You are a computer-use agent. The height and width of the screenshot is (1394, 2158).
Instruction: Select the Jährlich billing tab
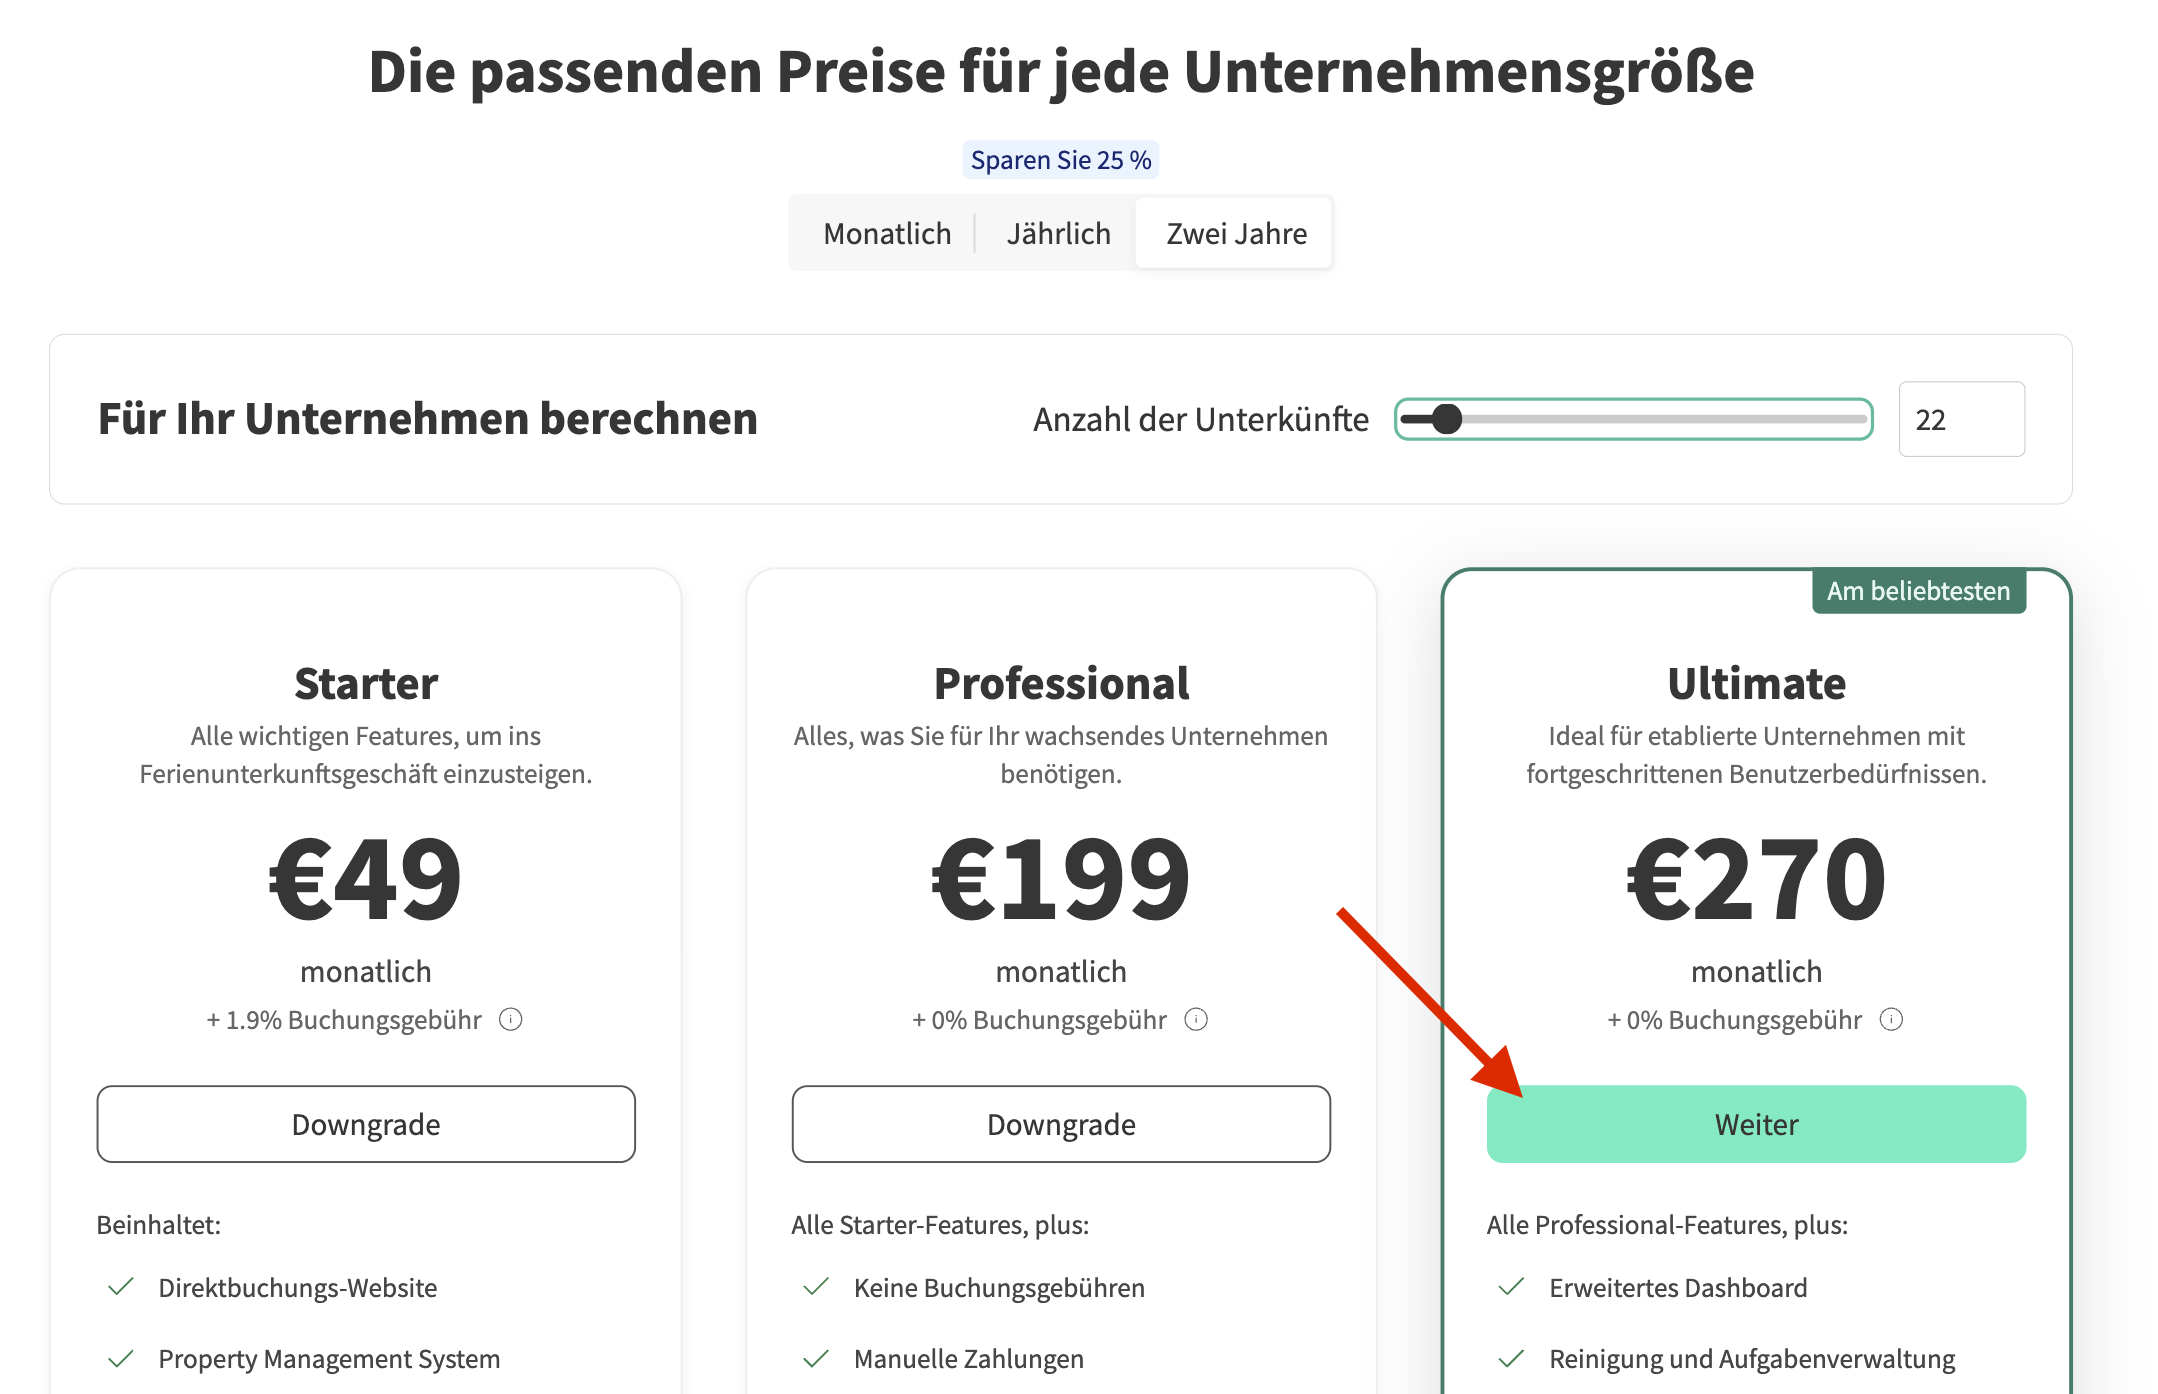(1058, 233)
